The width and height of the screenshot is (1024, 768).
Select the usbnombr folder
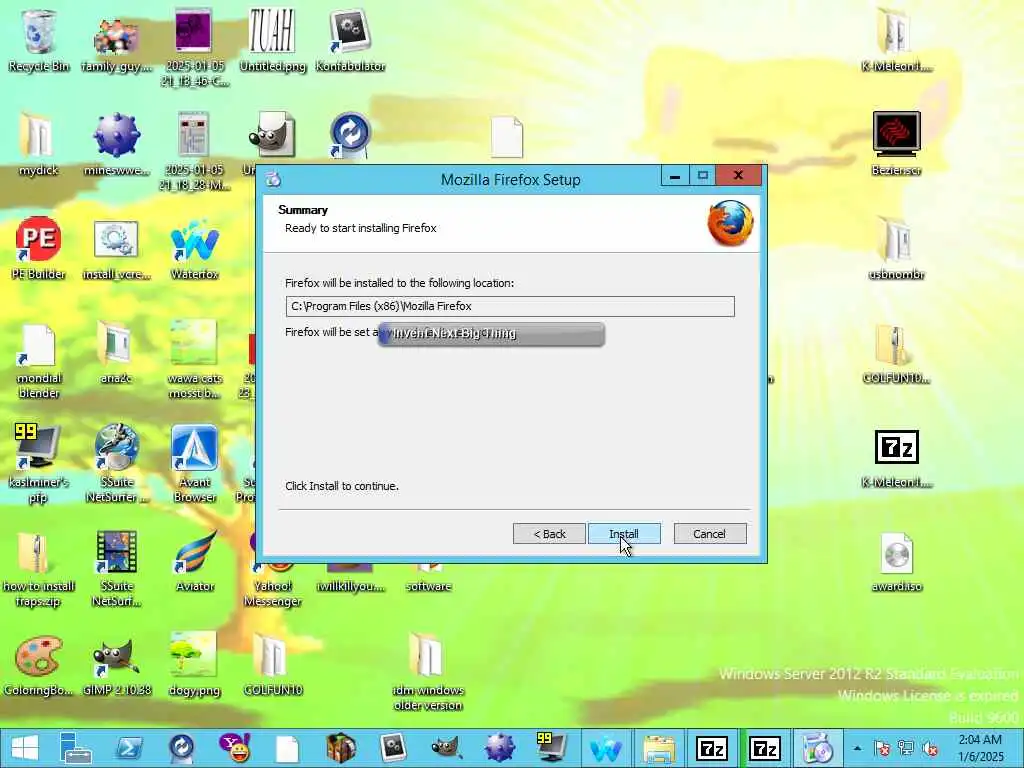896,248
